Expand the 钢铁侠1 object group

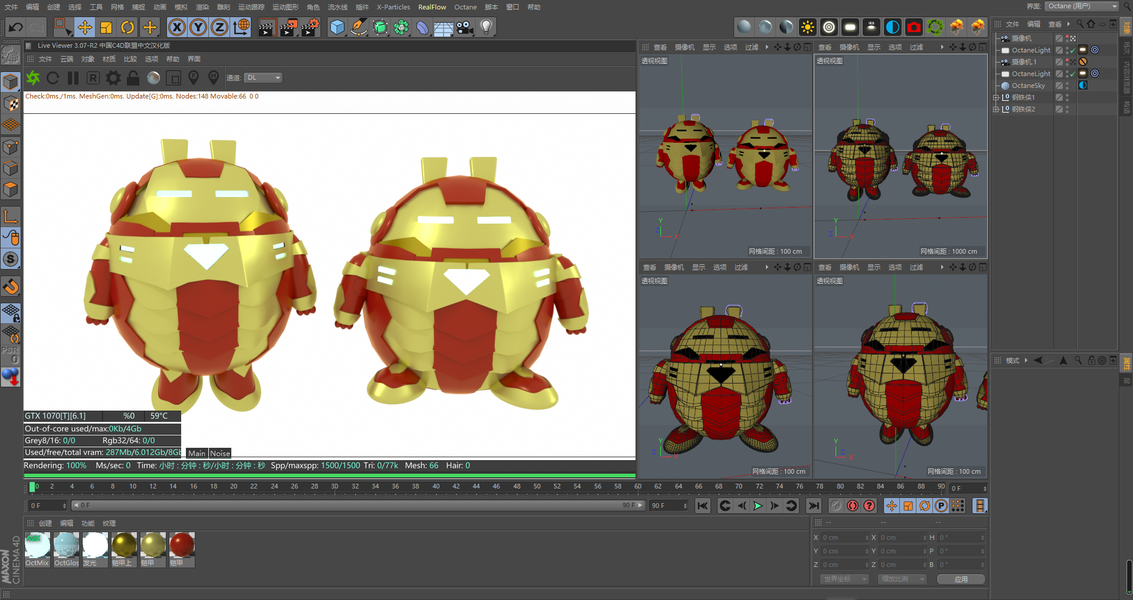pos(996,98)
